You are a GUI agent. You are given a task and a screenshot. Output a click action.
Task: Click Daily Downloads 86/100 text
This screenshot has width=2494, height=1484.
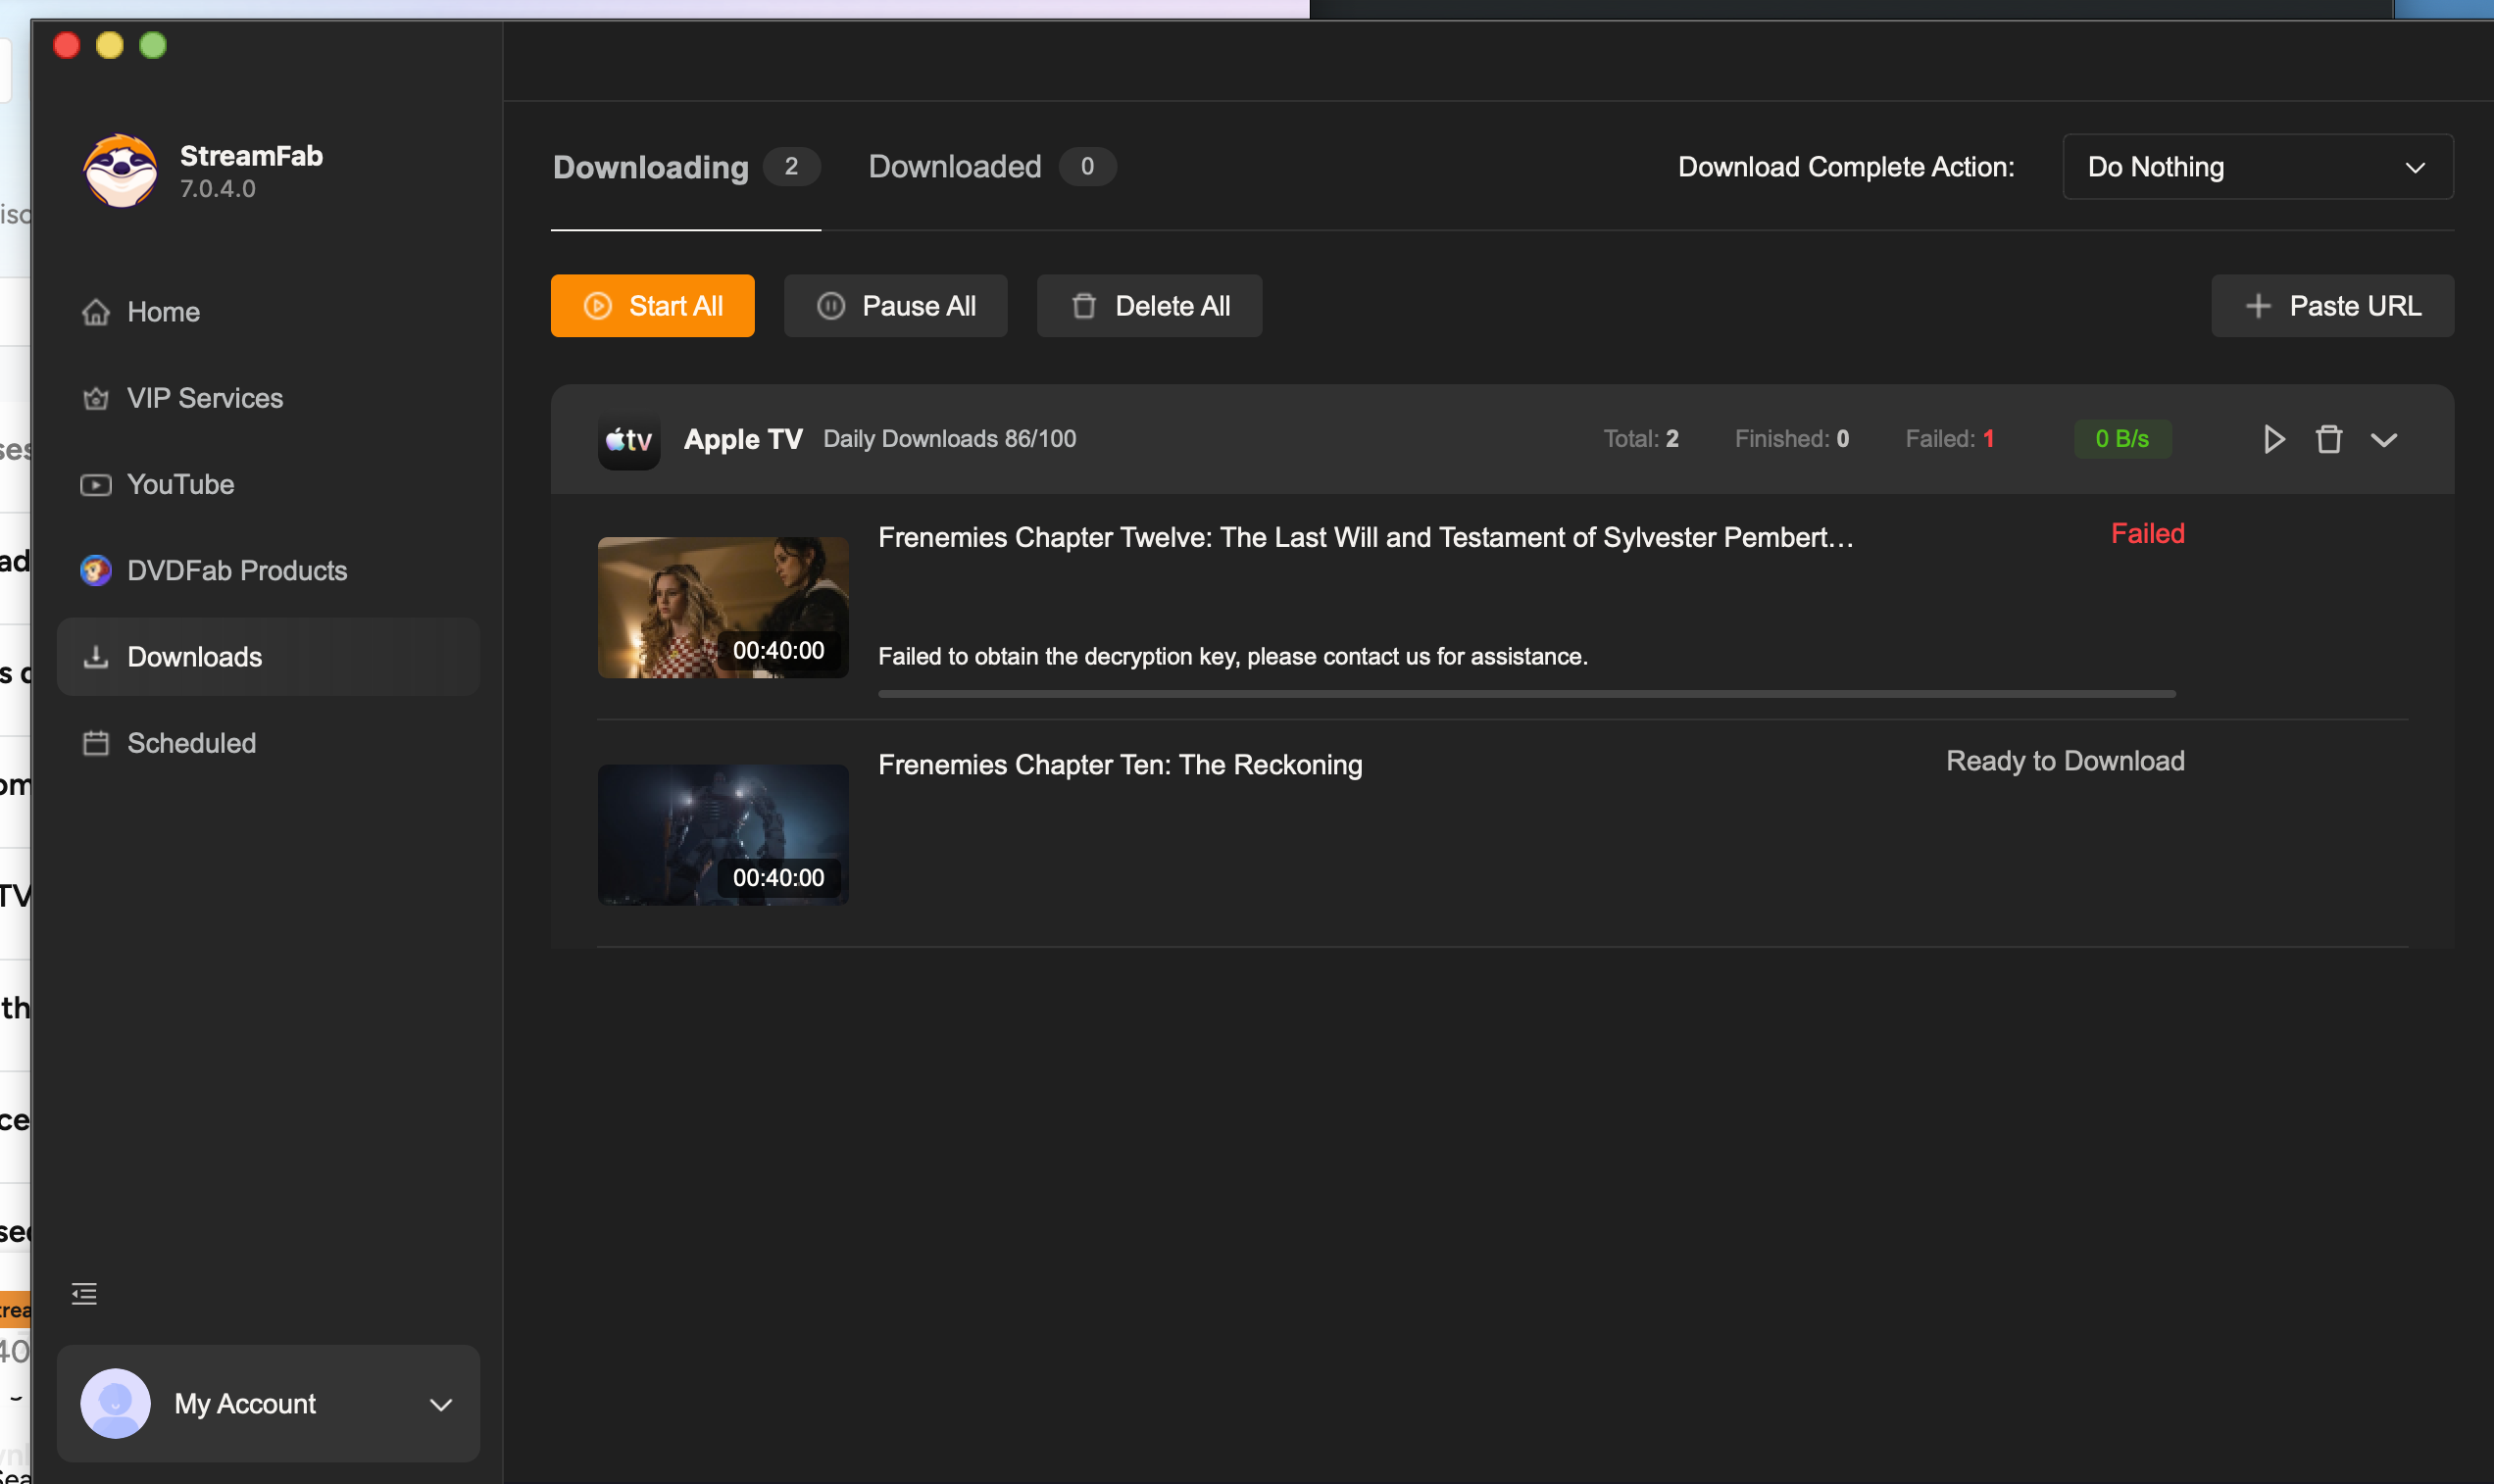click(949, 439)
